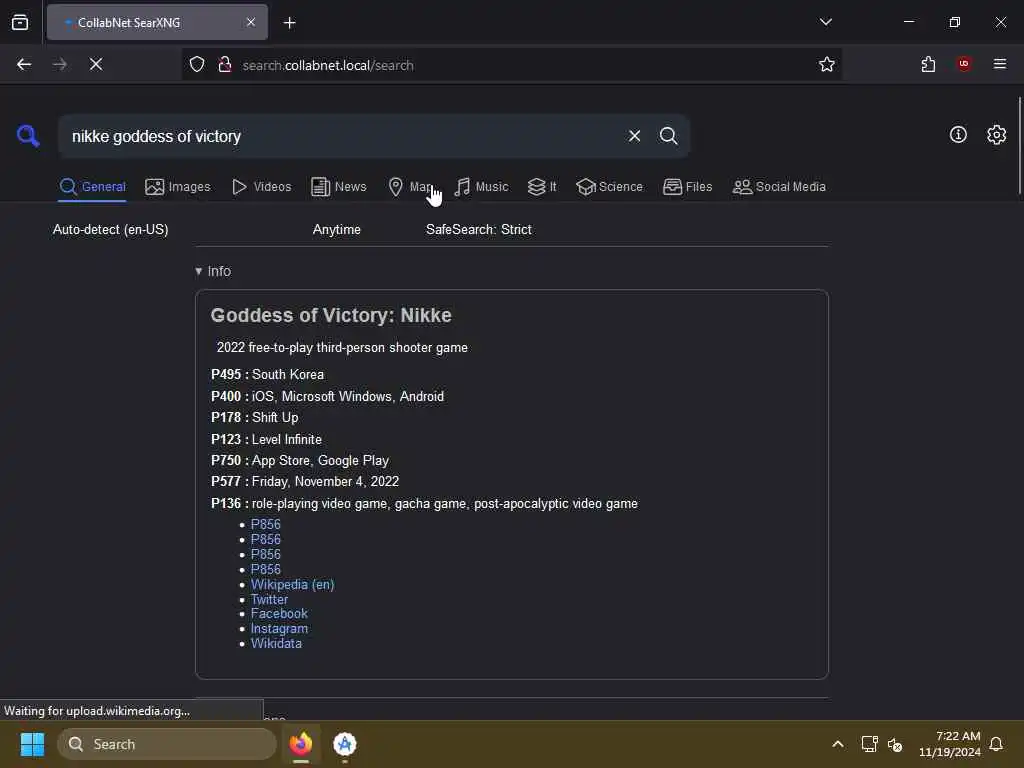Open Firefox from the taskbar
This screenshot has width=1024, height=768.
[301, 744]
